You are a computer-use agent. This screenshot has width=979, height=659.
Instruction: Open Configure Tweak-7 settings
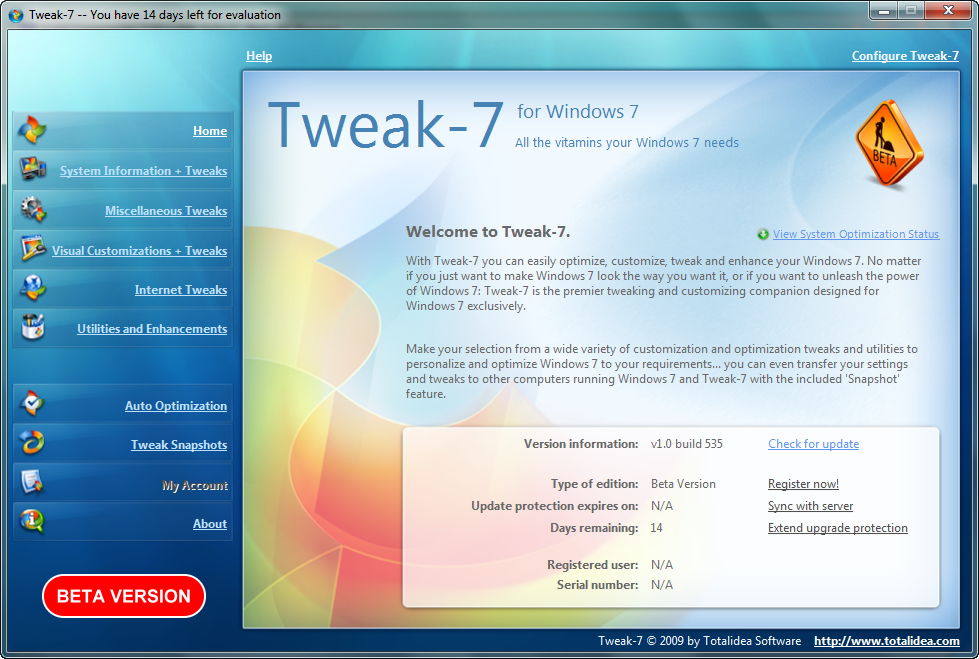[905, 56]
